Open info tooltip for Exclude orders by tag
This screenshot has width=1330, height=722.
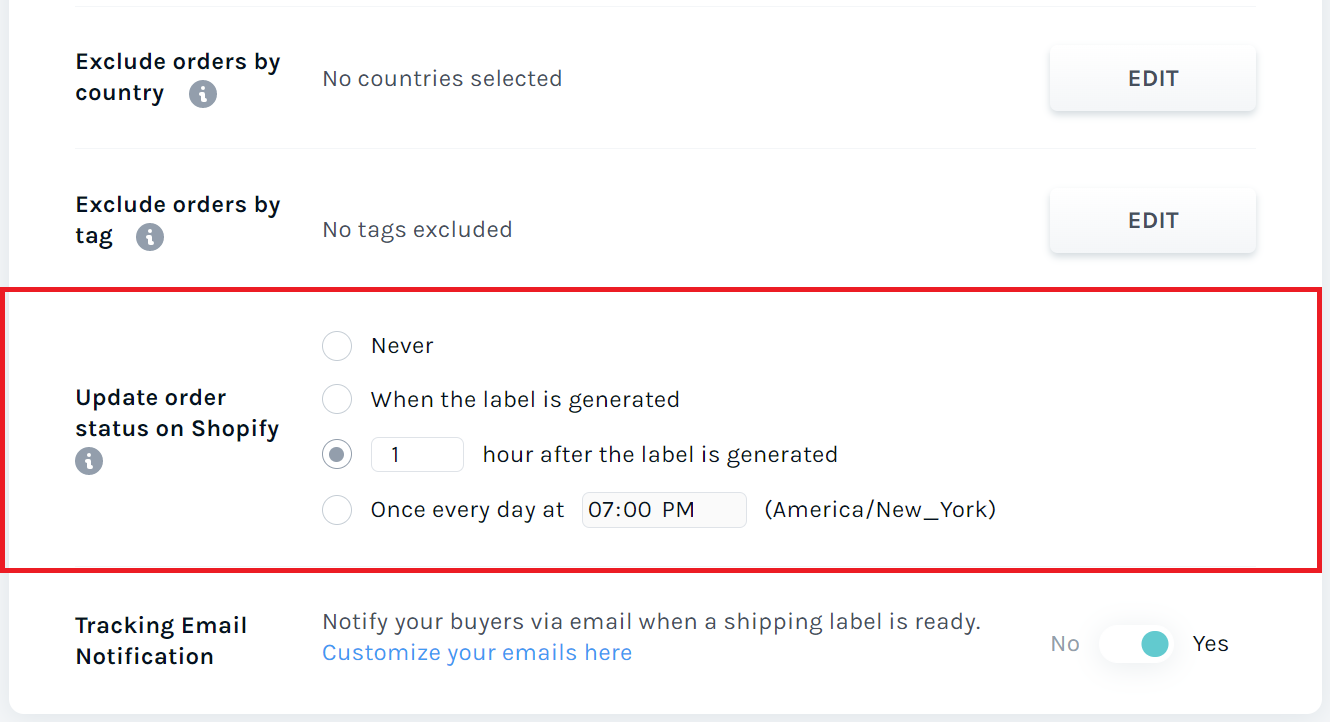pyautogui.click(x=150, y=237)
